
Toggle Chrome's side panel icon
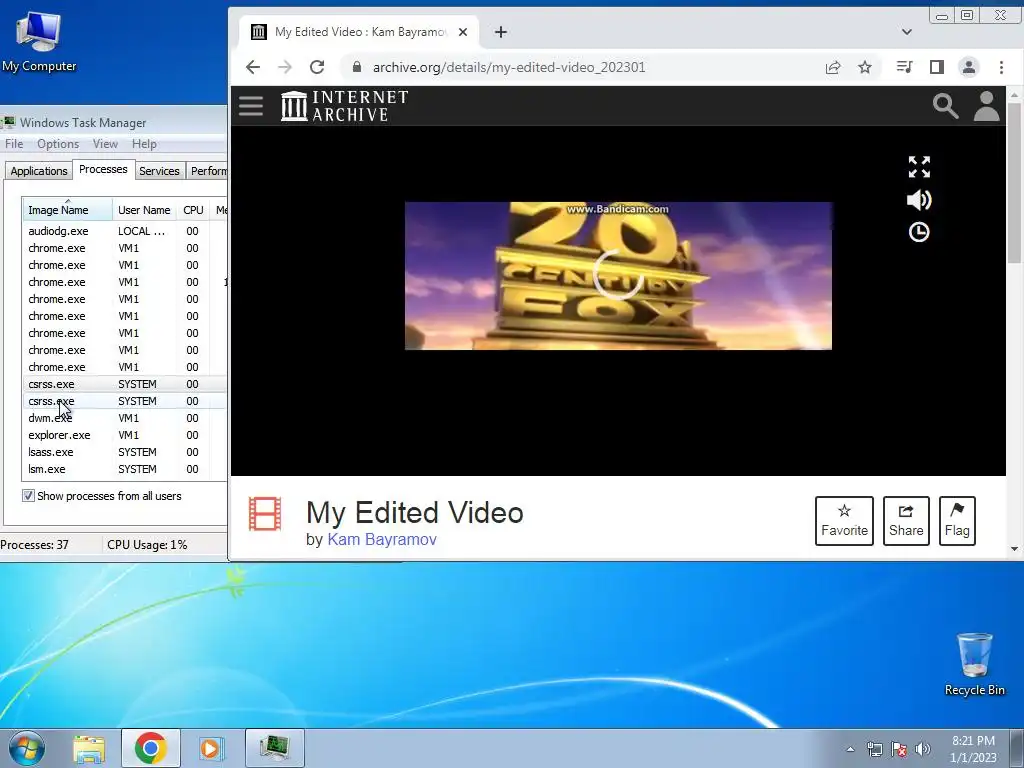936,67
